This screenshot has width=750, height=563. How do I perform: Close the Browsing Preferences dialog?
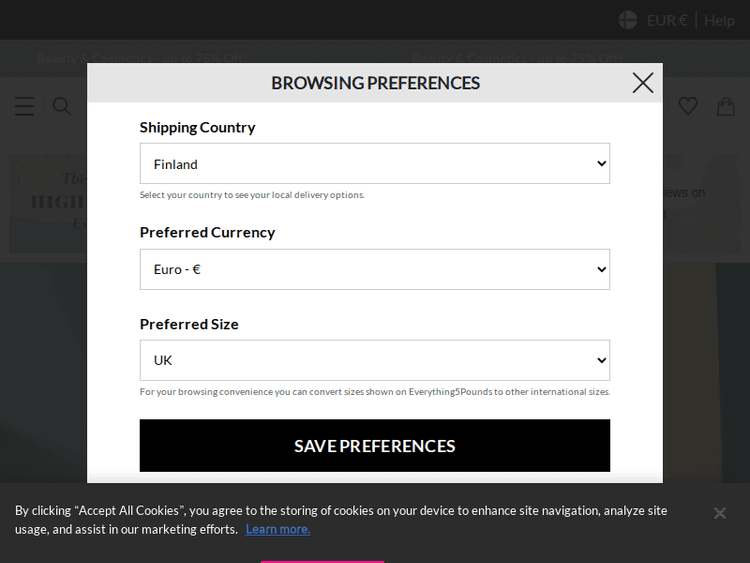(x=643, y=83)
